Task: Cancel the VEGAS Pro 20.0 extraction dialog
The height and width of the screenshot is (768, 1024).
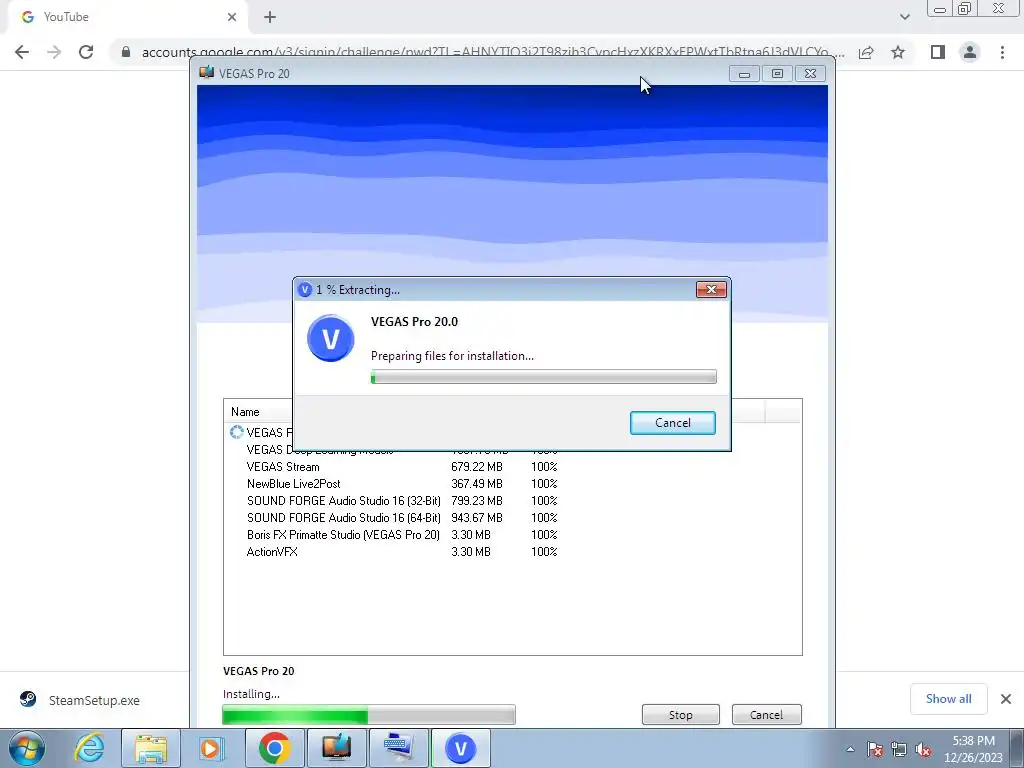Action: click(672, 423)
